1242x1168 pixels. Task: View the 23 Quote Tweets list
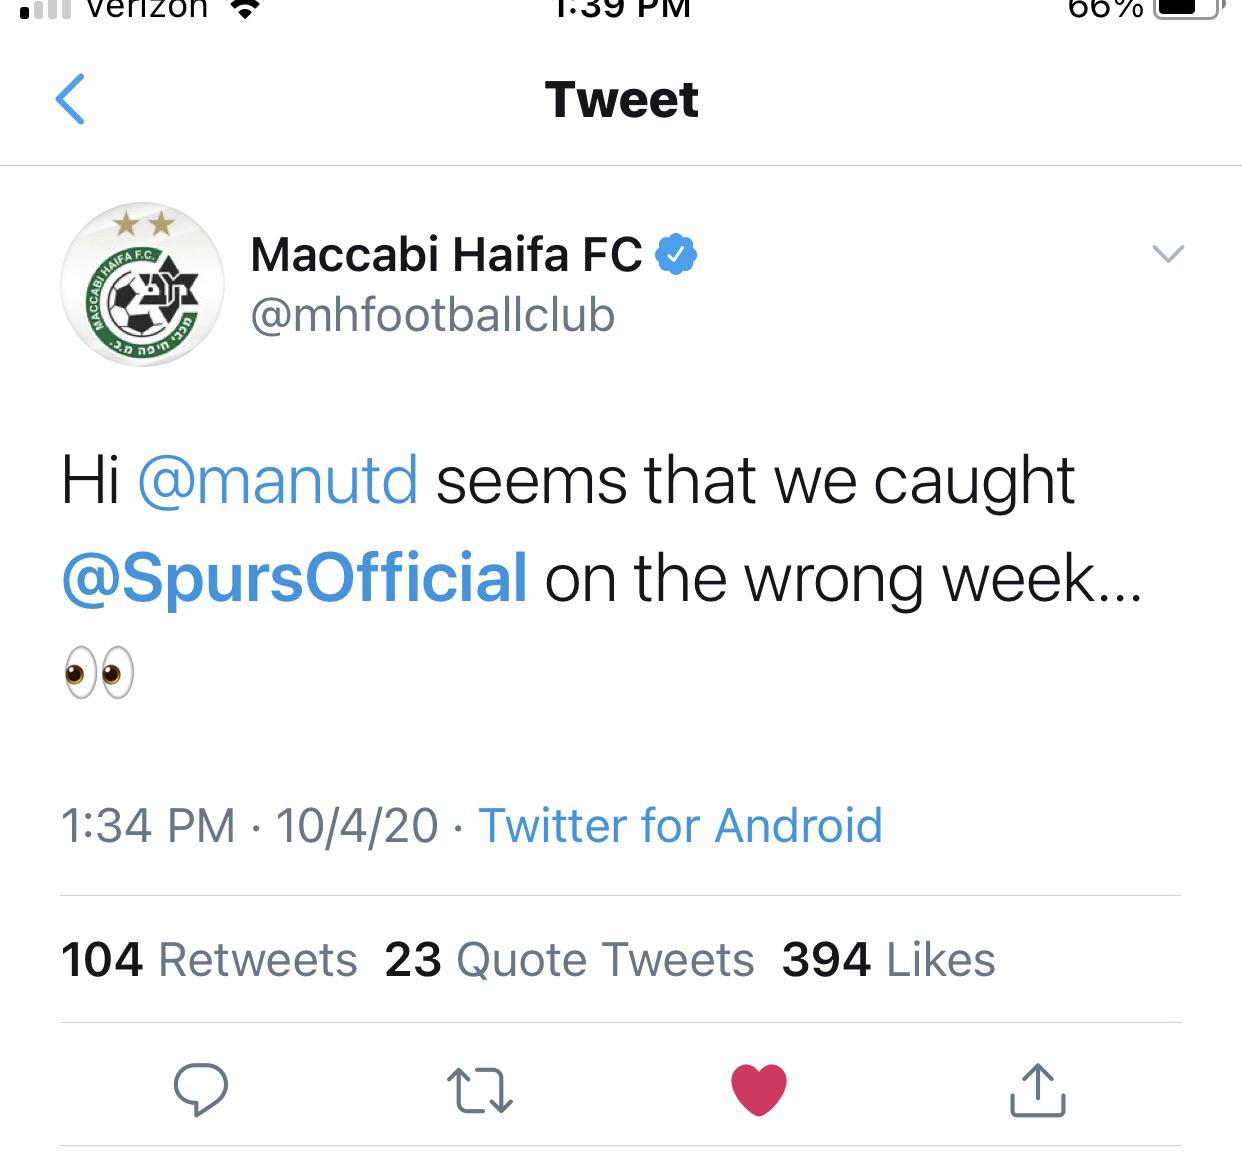coord(569,960)
